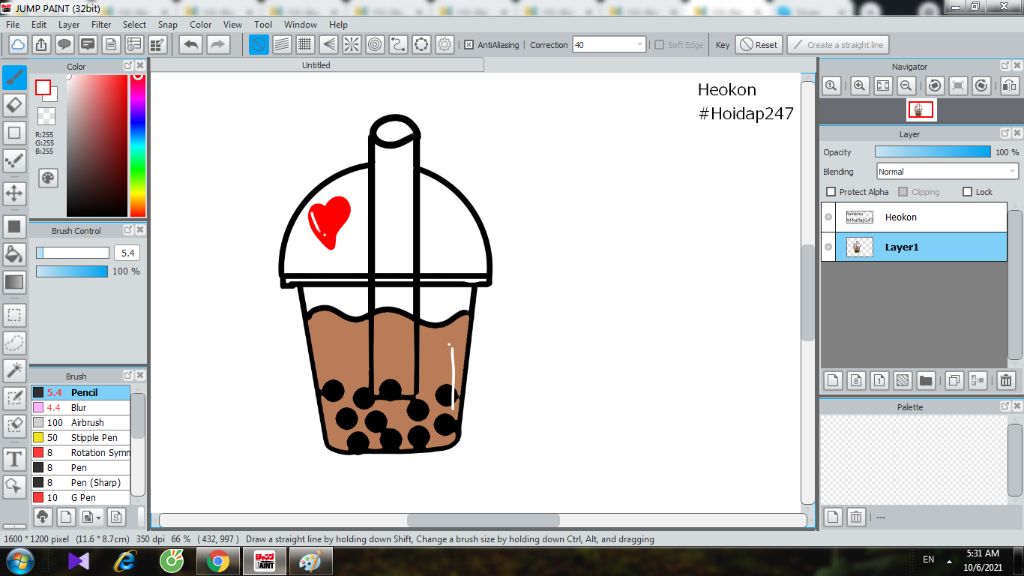
Task: Hide the Layer1 layer
Action: (x=829, y=247)
